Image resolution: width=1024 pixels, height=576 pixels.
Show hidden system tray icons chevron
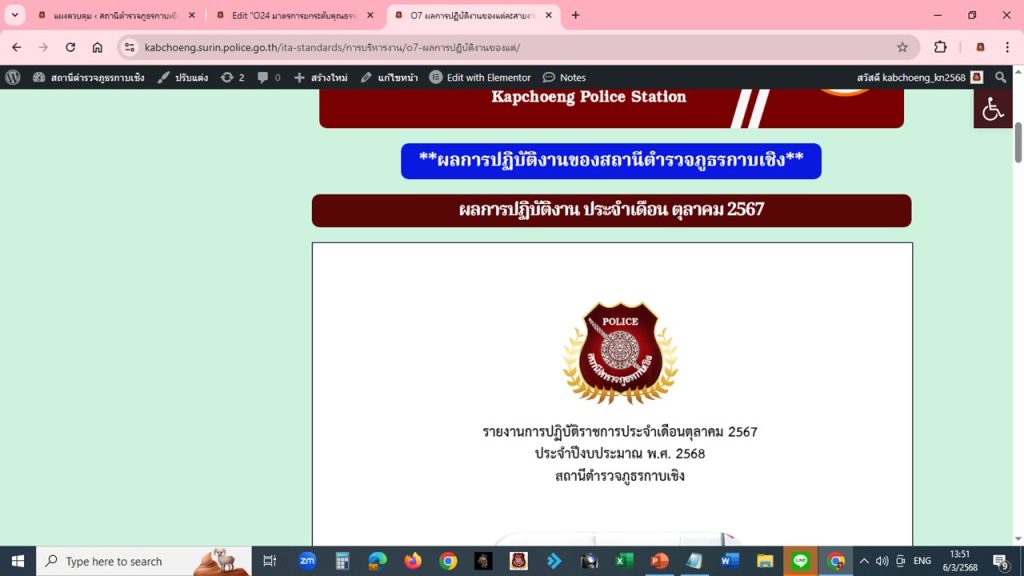[864, 561]
